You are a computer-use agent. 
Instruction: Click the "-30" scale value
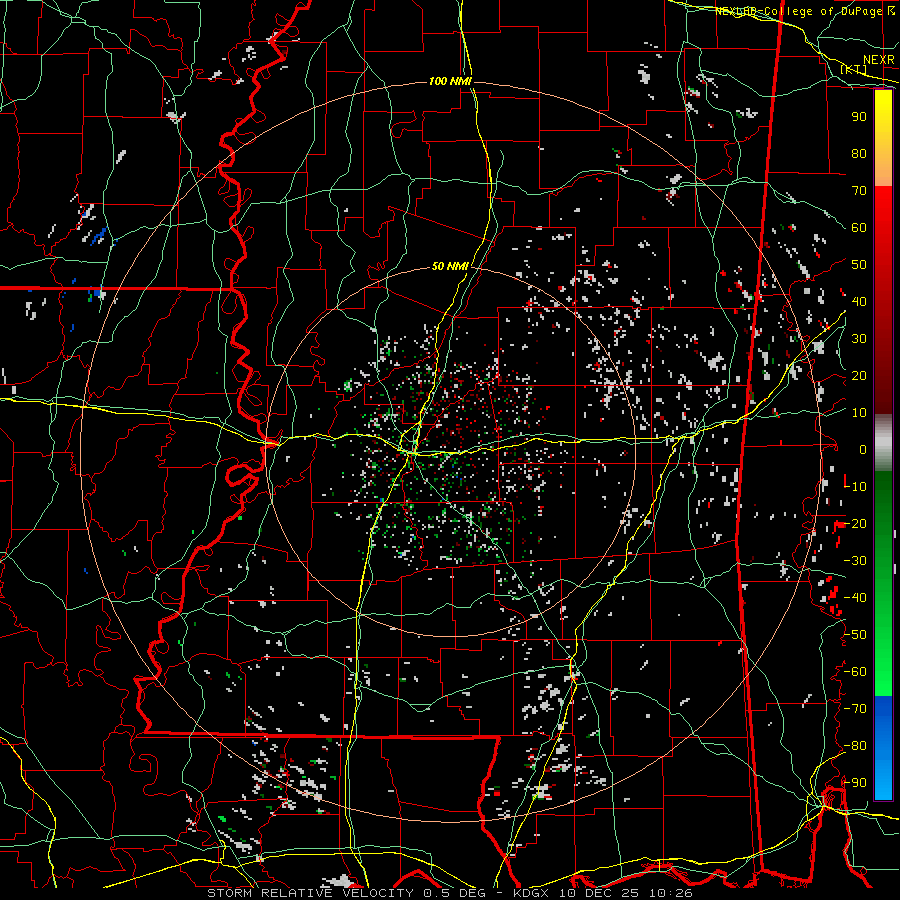[x=855, y=561]
